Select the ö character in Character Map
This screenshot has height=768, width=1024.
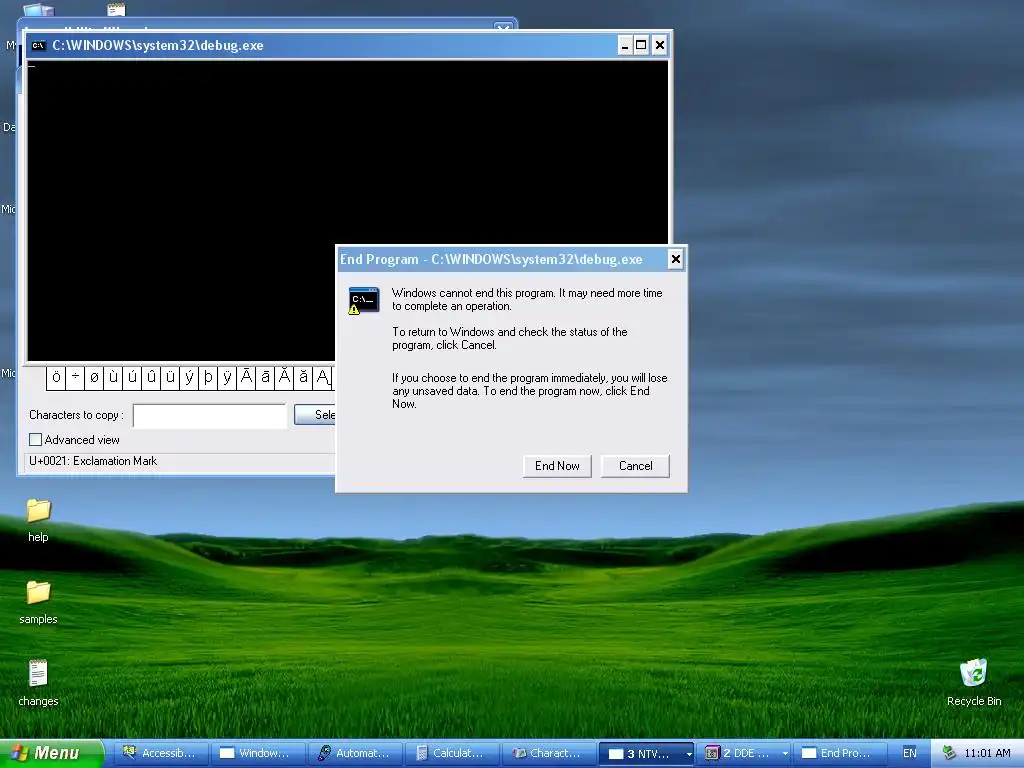click(x=56, y=377)
